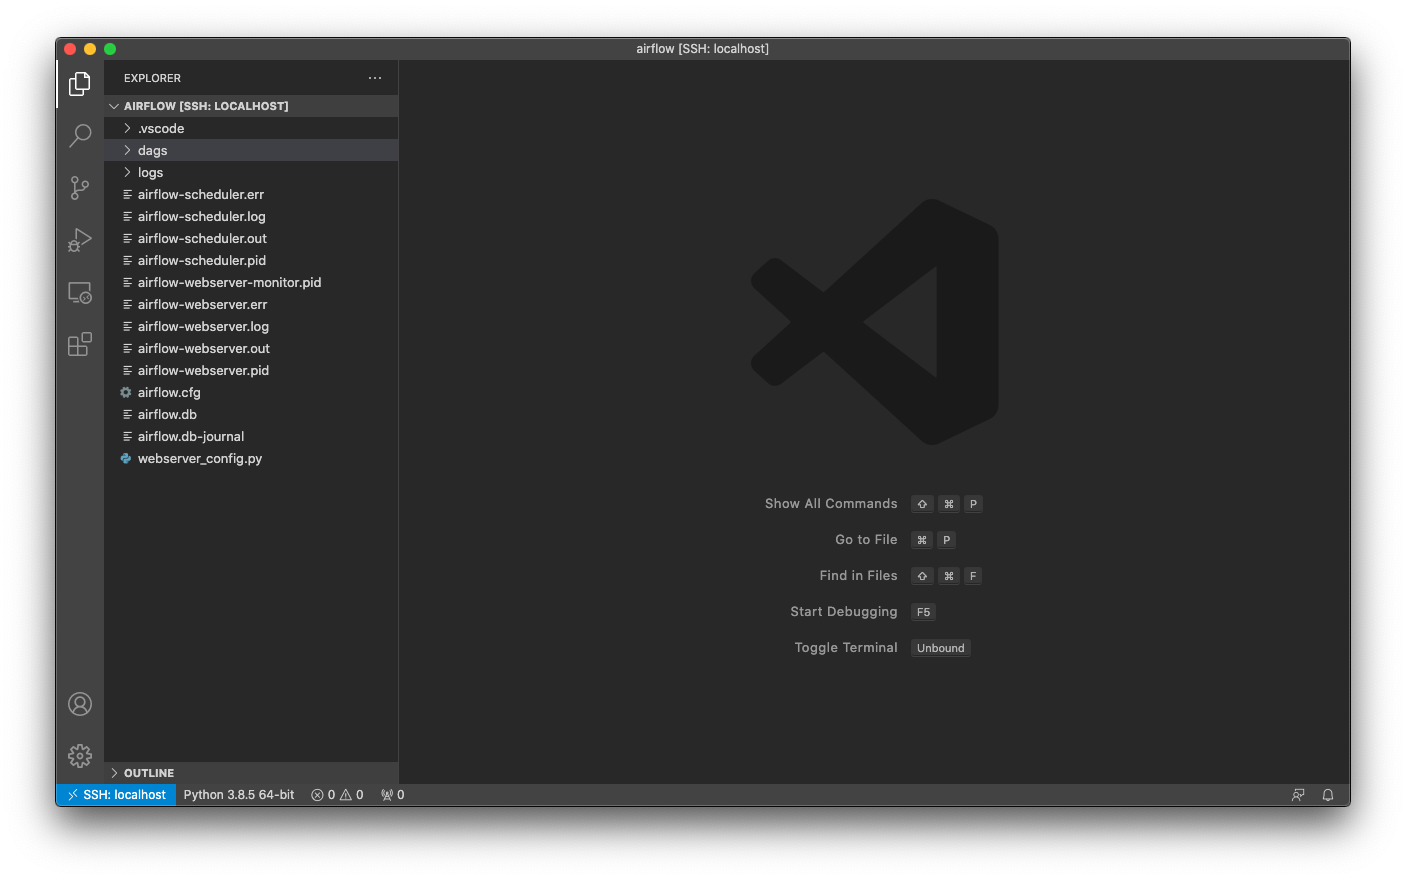Click the Unbound keybinding badge
Image resolution: width=1406 pixels, height=880 pixels.
[x=941, y=648]
